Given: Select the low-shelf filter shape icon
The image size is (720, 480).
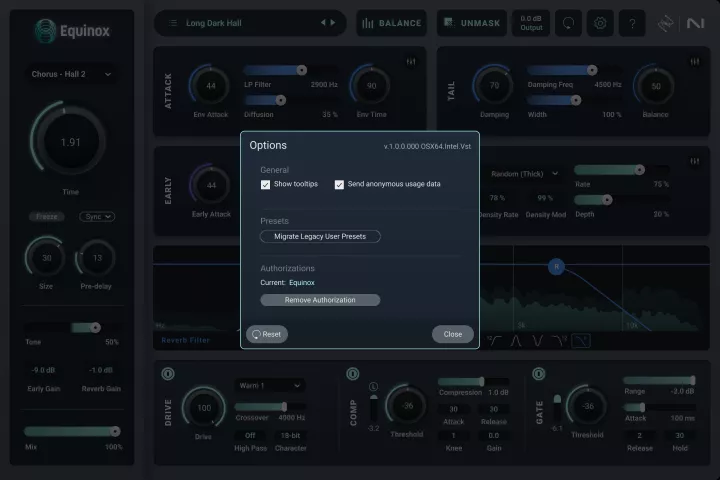Looking at the screenshot, I should (495, 341).
